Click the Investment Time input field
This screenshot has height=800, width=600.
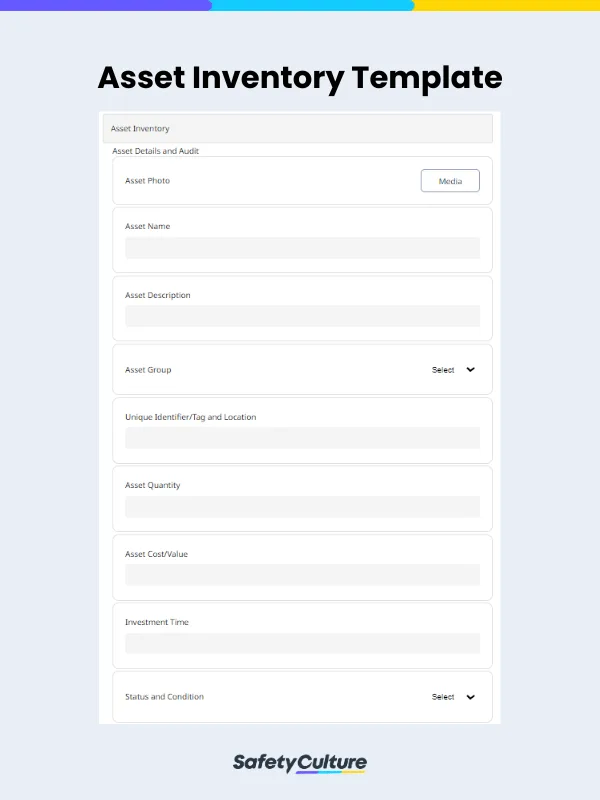coord(302,643)
